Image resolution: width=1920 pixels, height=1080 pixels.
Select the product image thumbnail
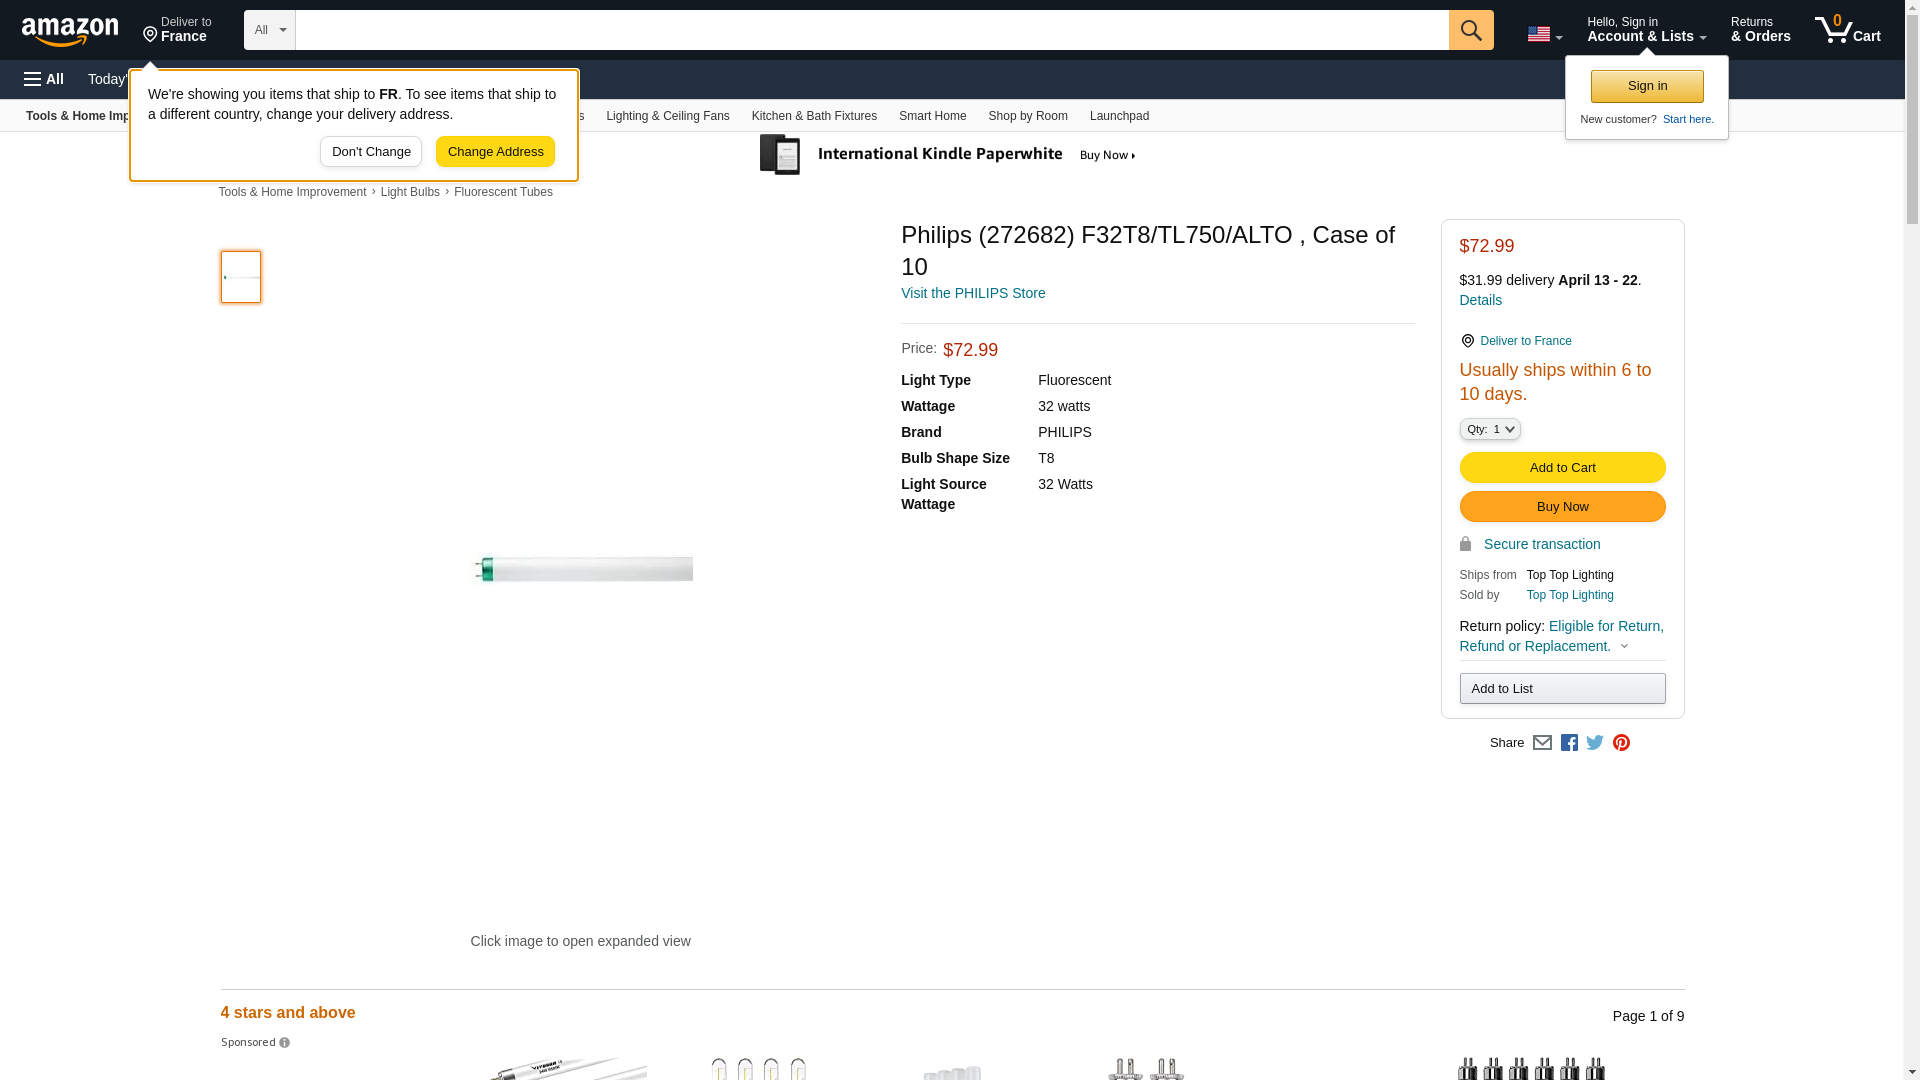point(241,277)
